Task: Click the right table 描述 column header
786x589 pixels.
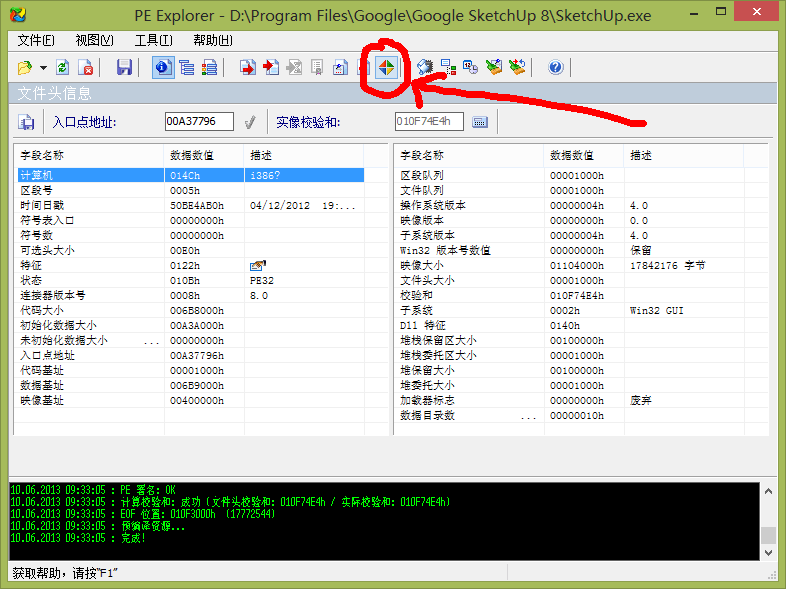Action: 684,155
